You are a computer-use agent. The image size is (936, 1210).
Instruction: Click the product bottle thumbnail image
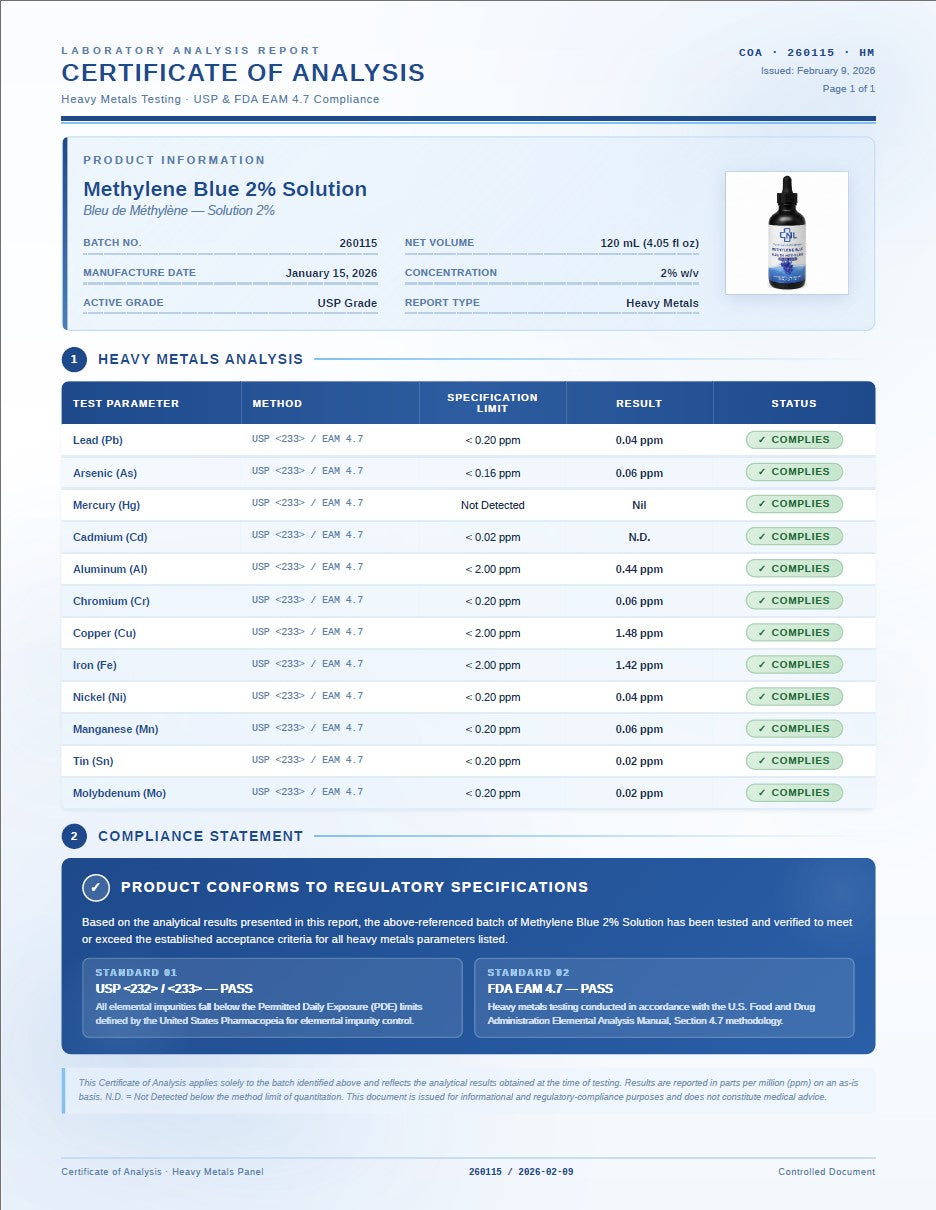pos(787,233)
